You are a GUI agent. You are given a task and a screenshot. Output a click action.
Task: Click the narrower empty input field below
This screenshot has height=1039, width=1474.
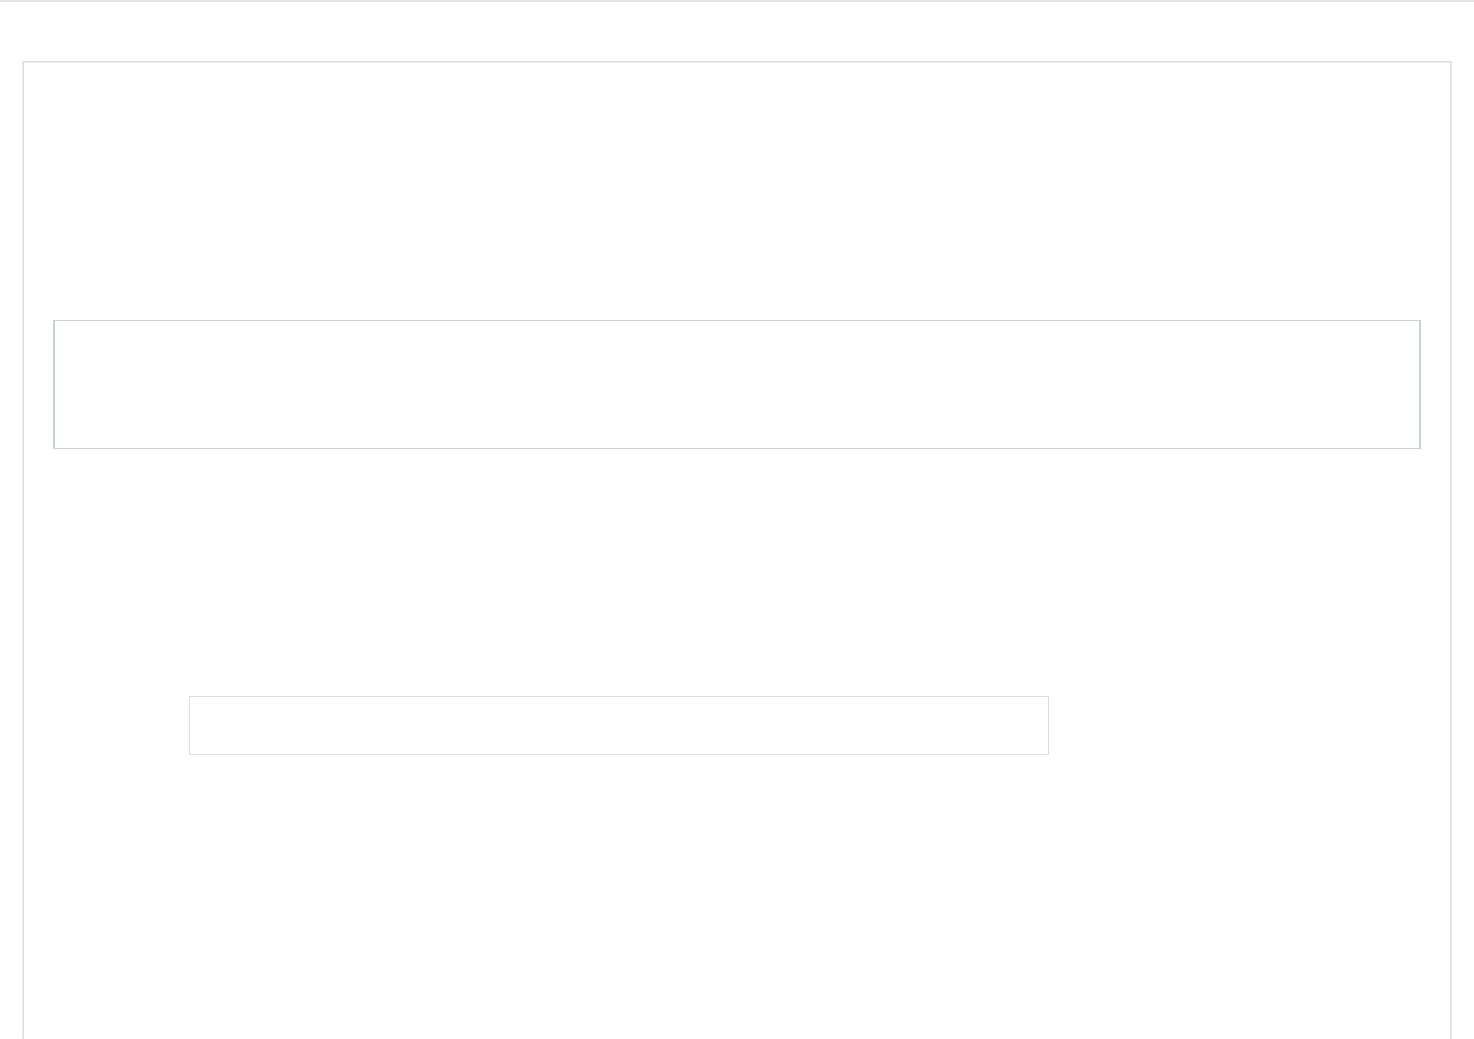tap(618, 725)
